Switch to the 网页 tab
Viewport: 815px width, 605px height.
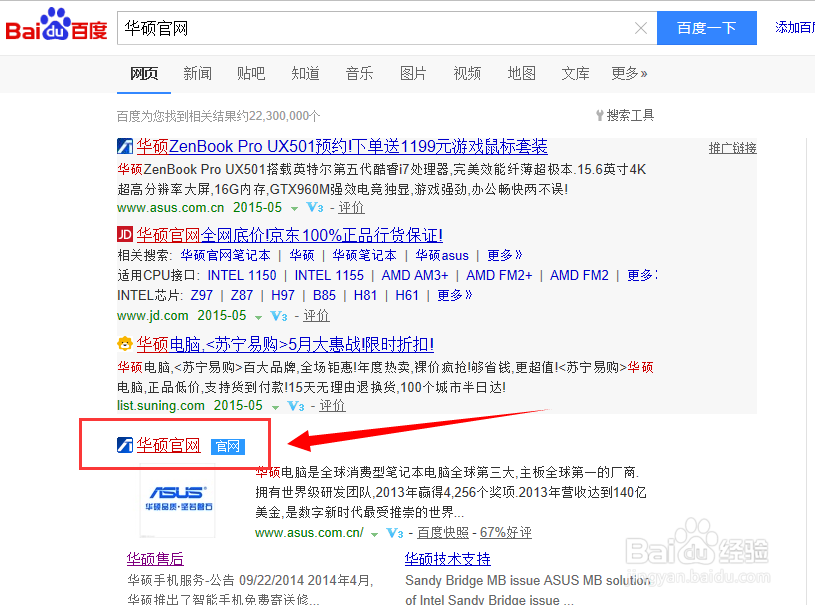tap(144, 73)
